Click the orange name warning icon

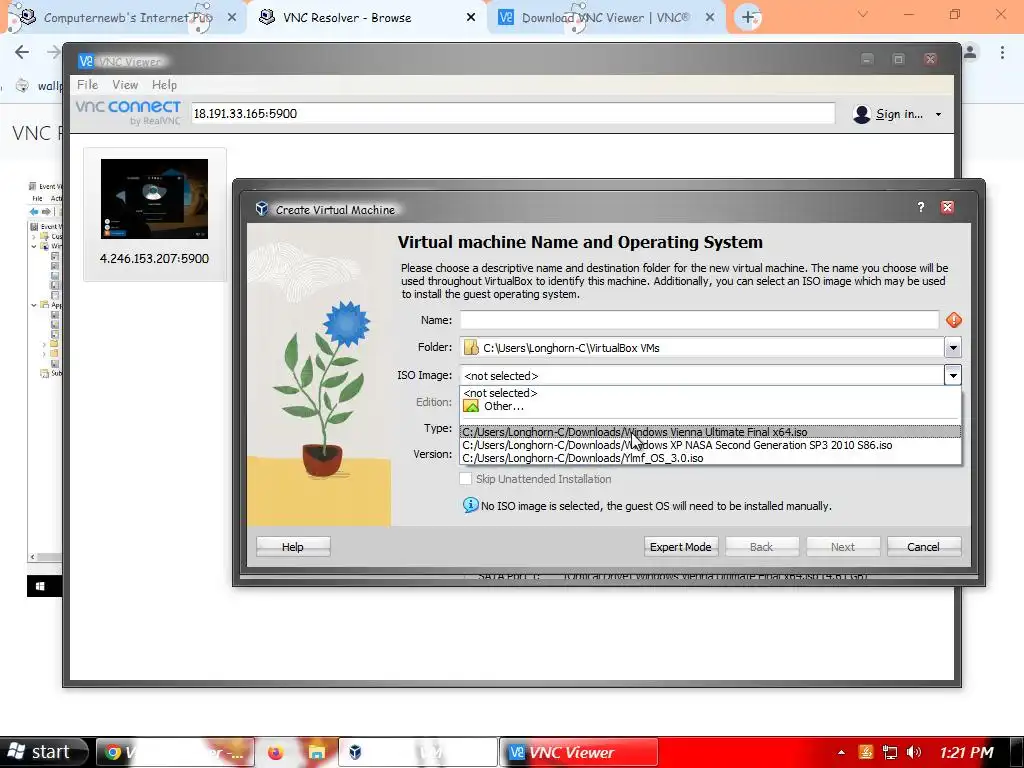tap(953, 320)
